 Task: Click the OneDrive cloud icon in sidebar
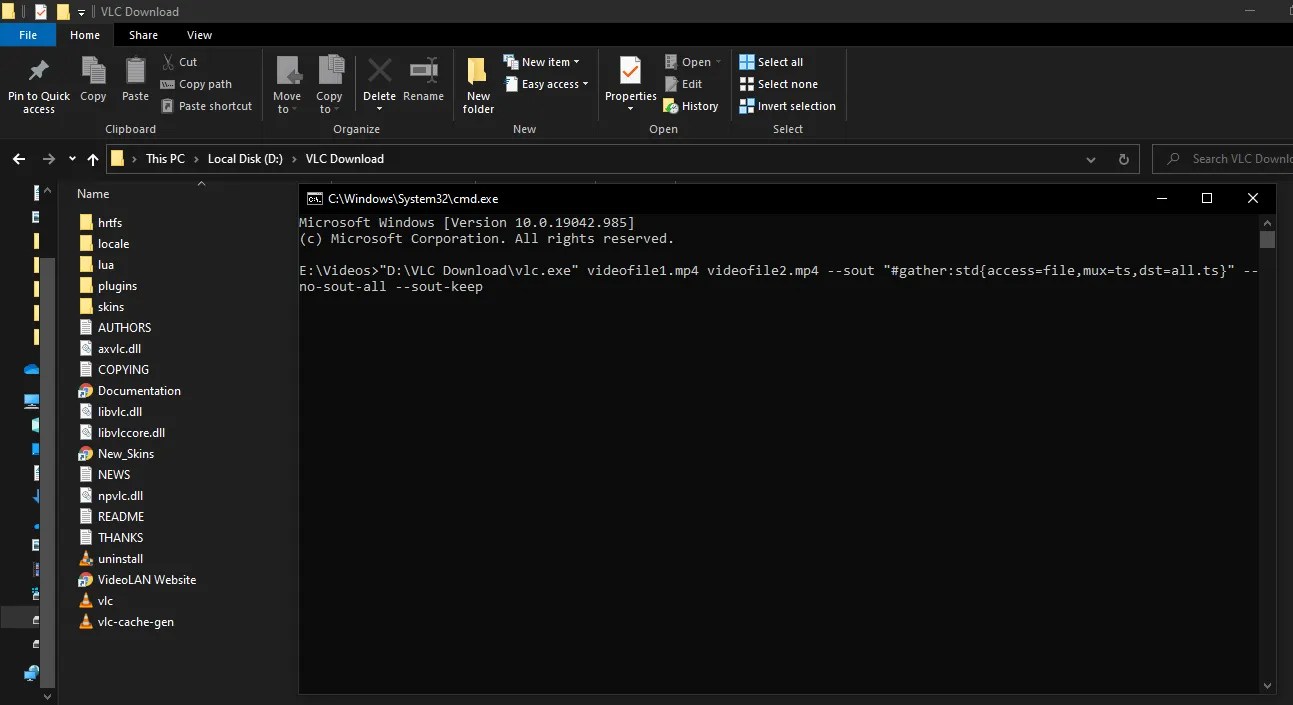(x=31, y=369)
